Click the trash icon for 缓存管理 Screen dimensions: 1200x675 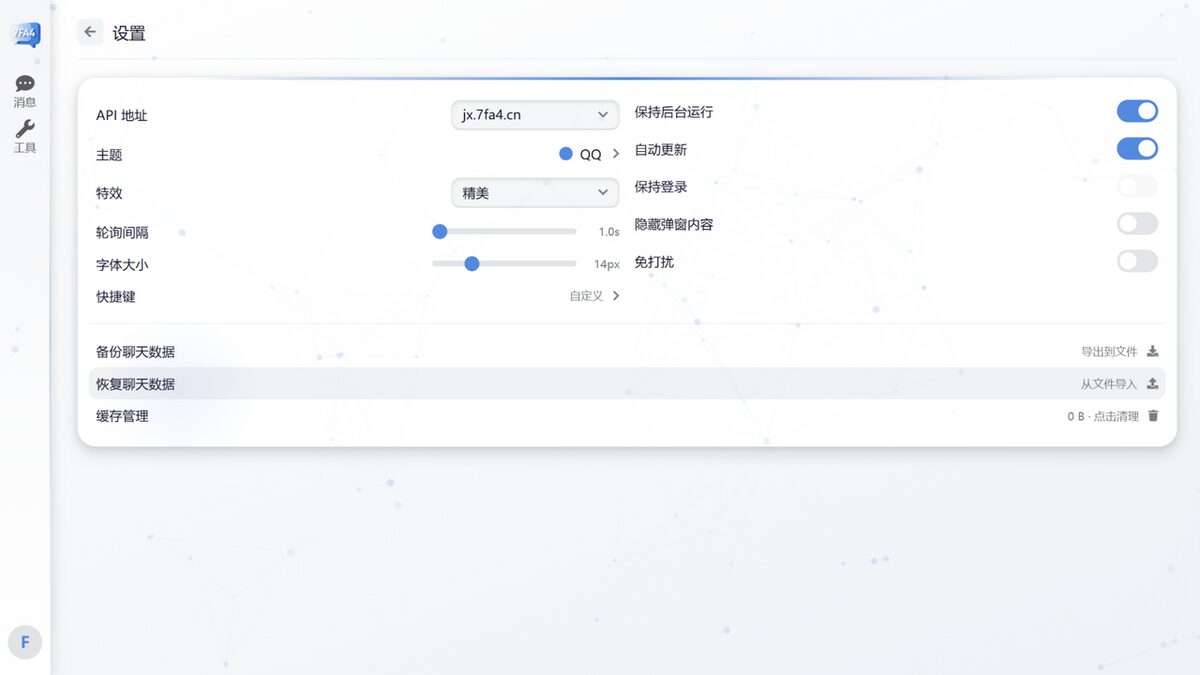[1153, 415]
